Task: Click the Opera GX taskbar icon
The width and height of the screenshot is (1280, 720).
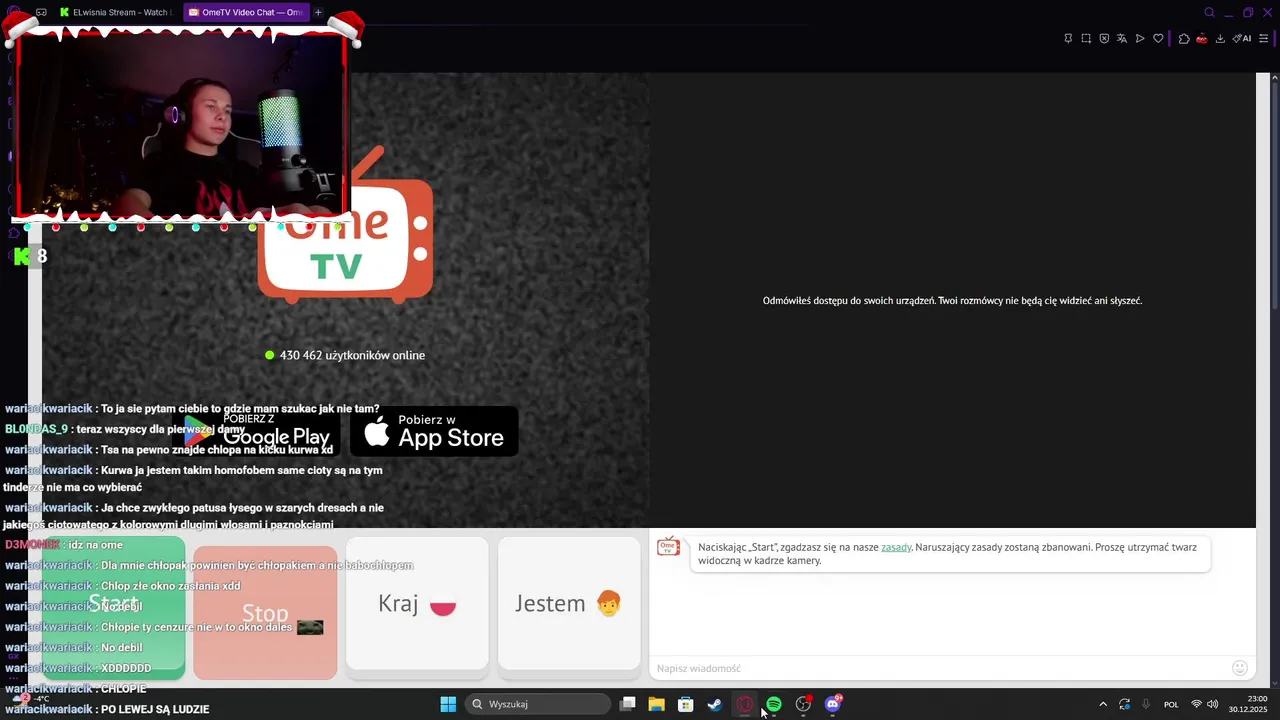Action: coord(744,704)
